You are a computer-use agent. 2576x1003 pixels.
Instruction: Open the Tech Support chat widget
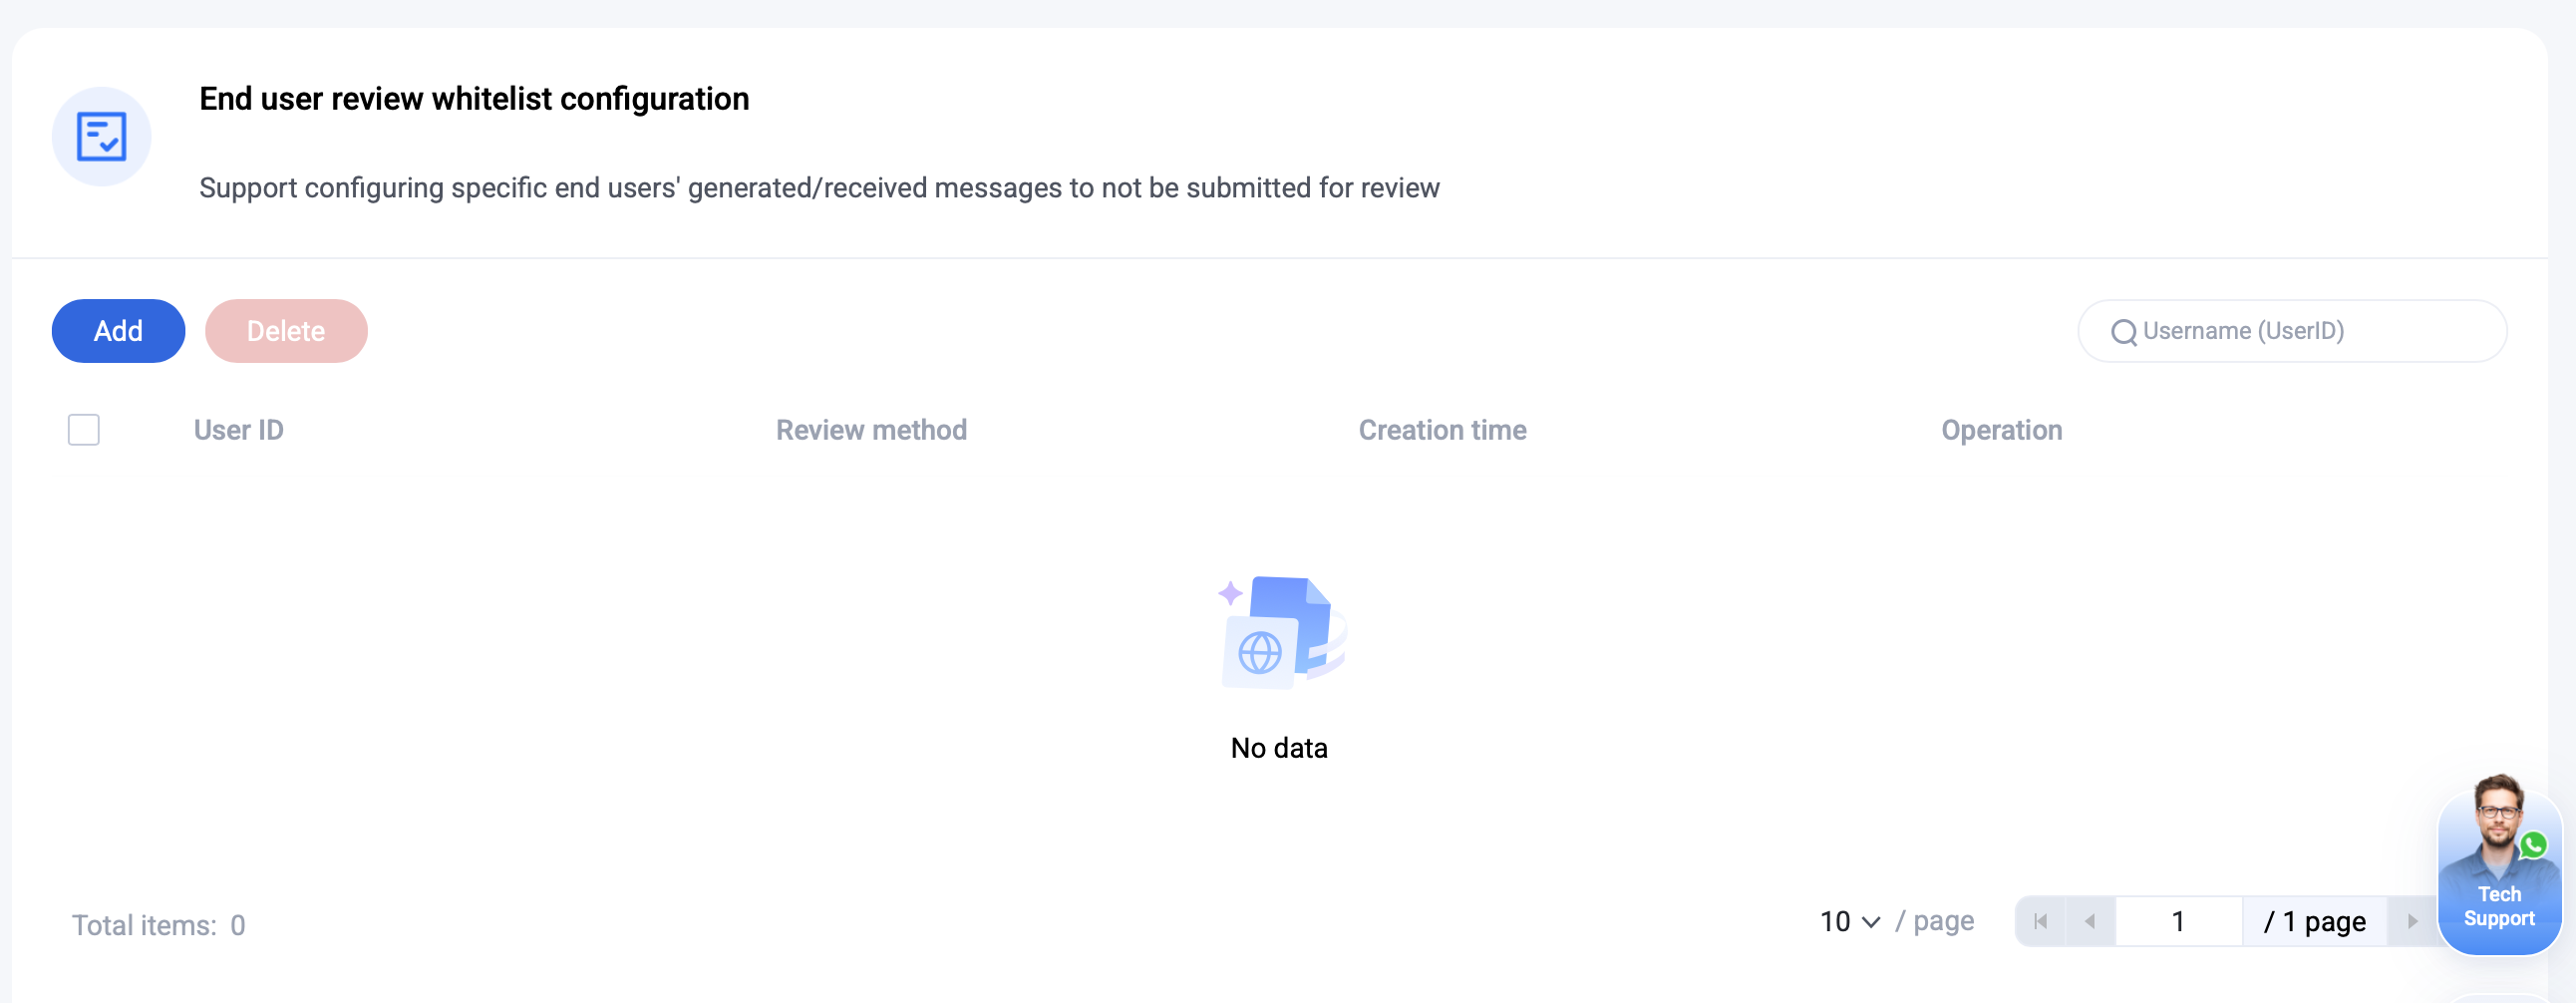tap(2499, 865)
